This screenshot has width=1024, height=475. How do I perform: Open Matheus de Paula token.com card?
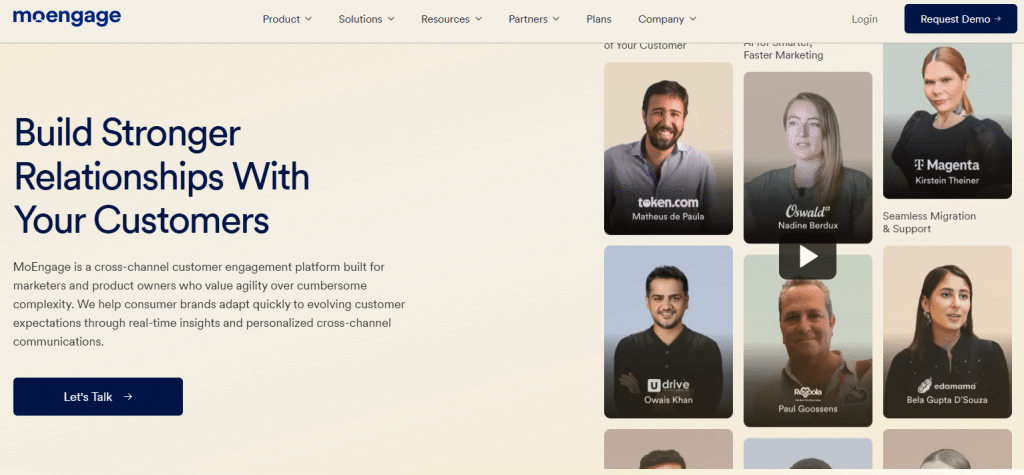pos(668,148)
